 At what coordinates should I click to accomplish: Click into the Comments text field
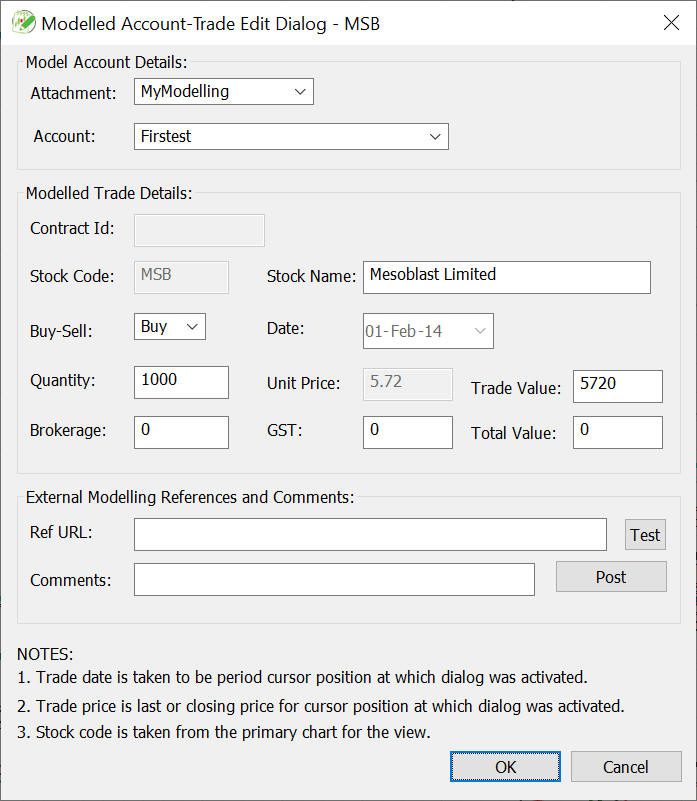(334, 579)
